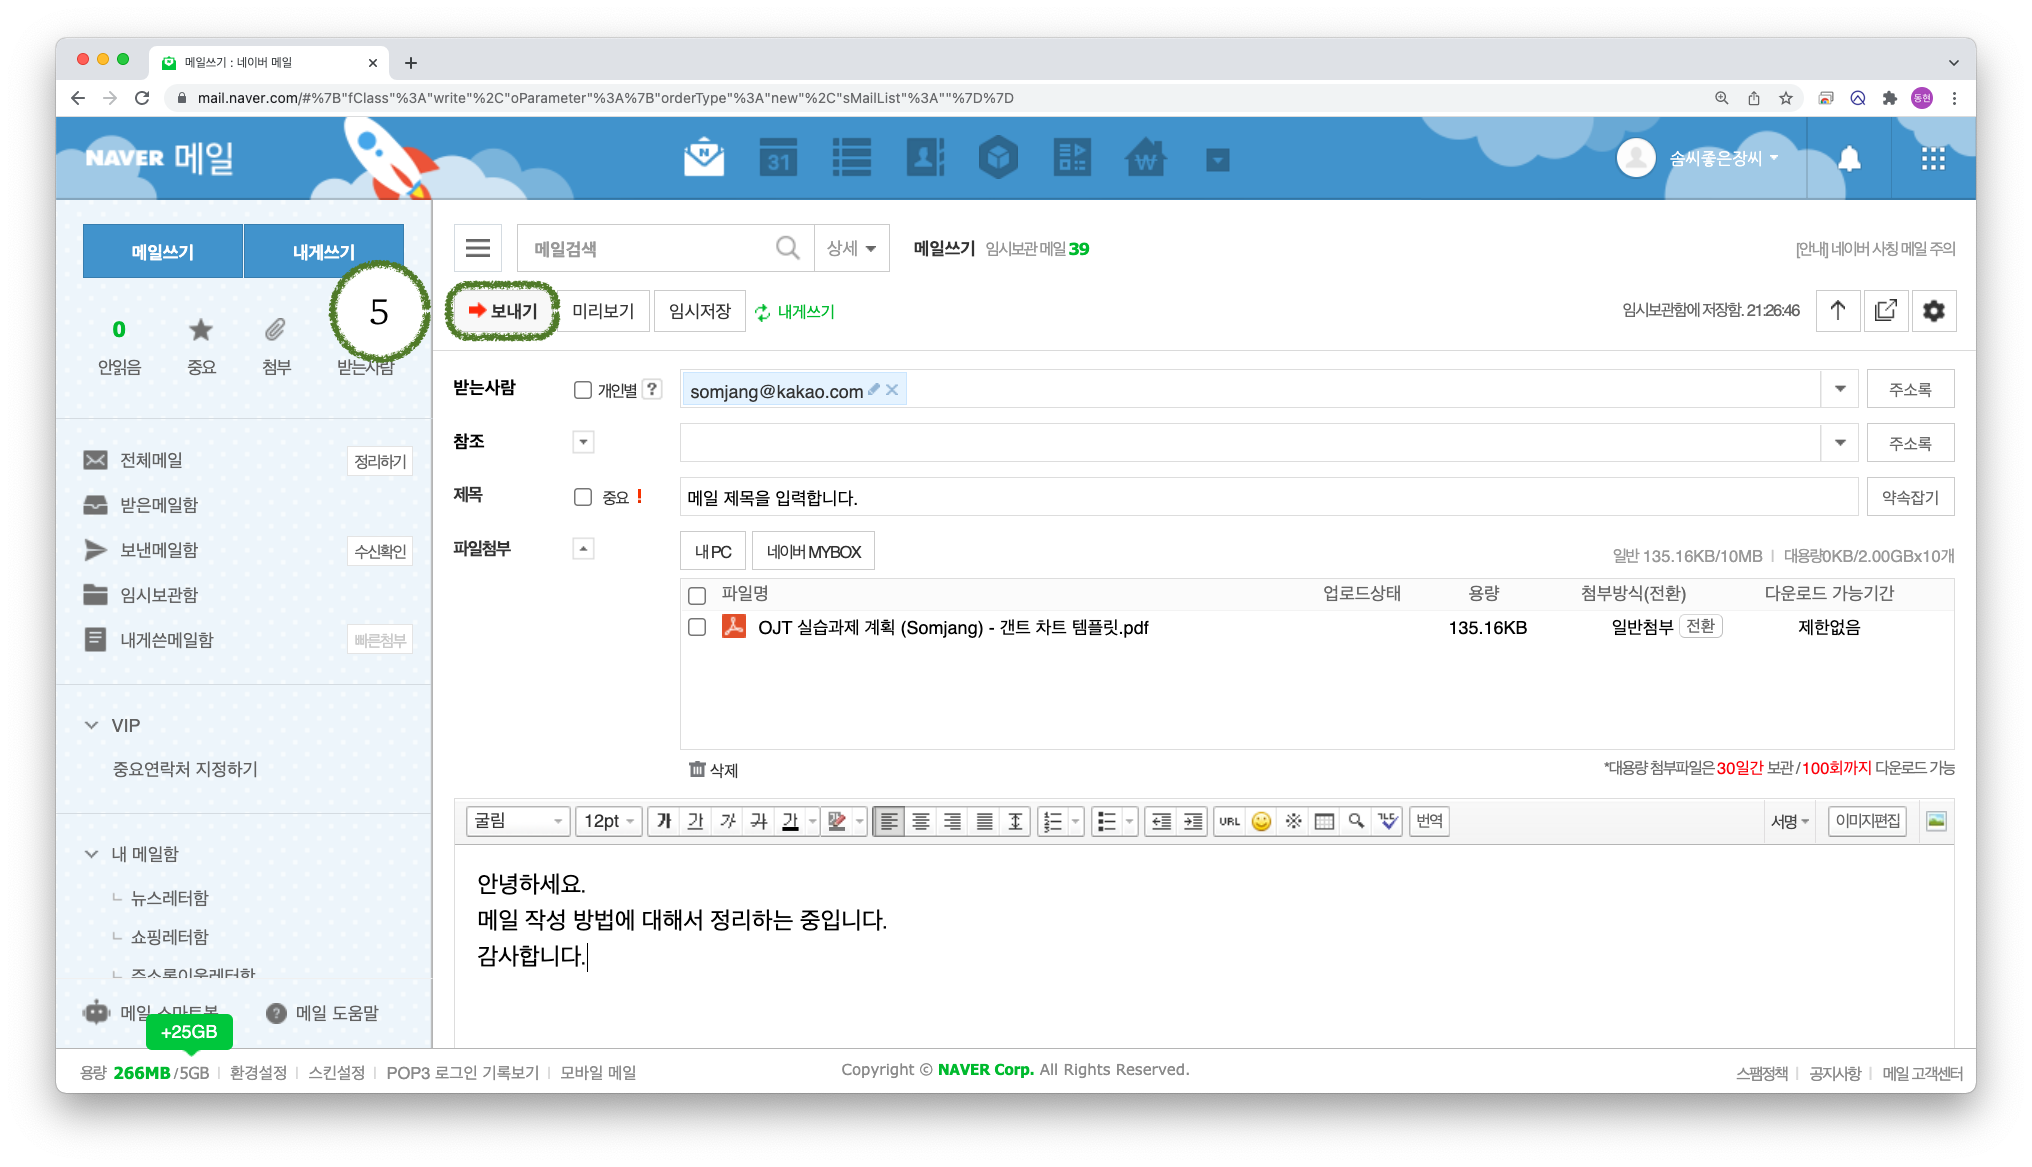Open the 받은메일함 inbox folder

[159, 505]
